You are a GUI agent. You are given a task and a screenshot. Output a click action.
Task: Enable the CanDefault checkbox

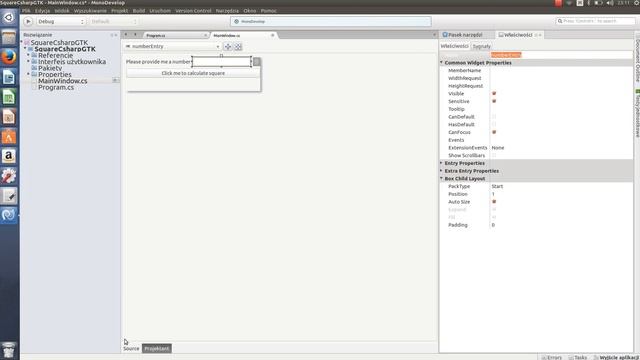tap(494, 117)
